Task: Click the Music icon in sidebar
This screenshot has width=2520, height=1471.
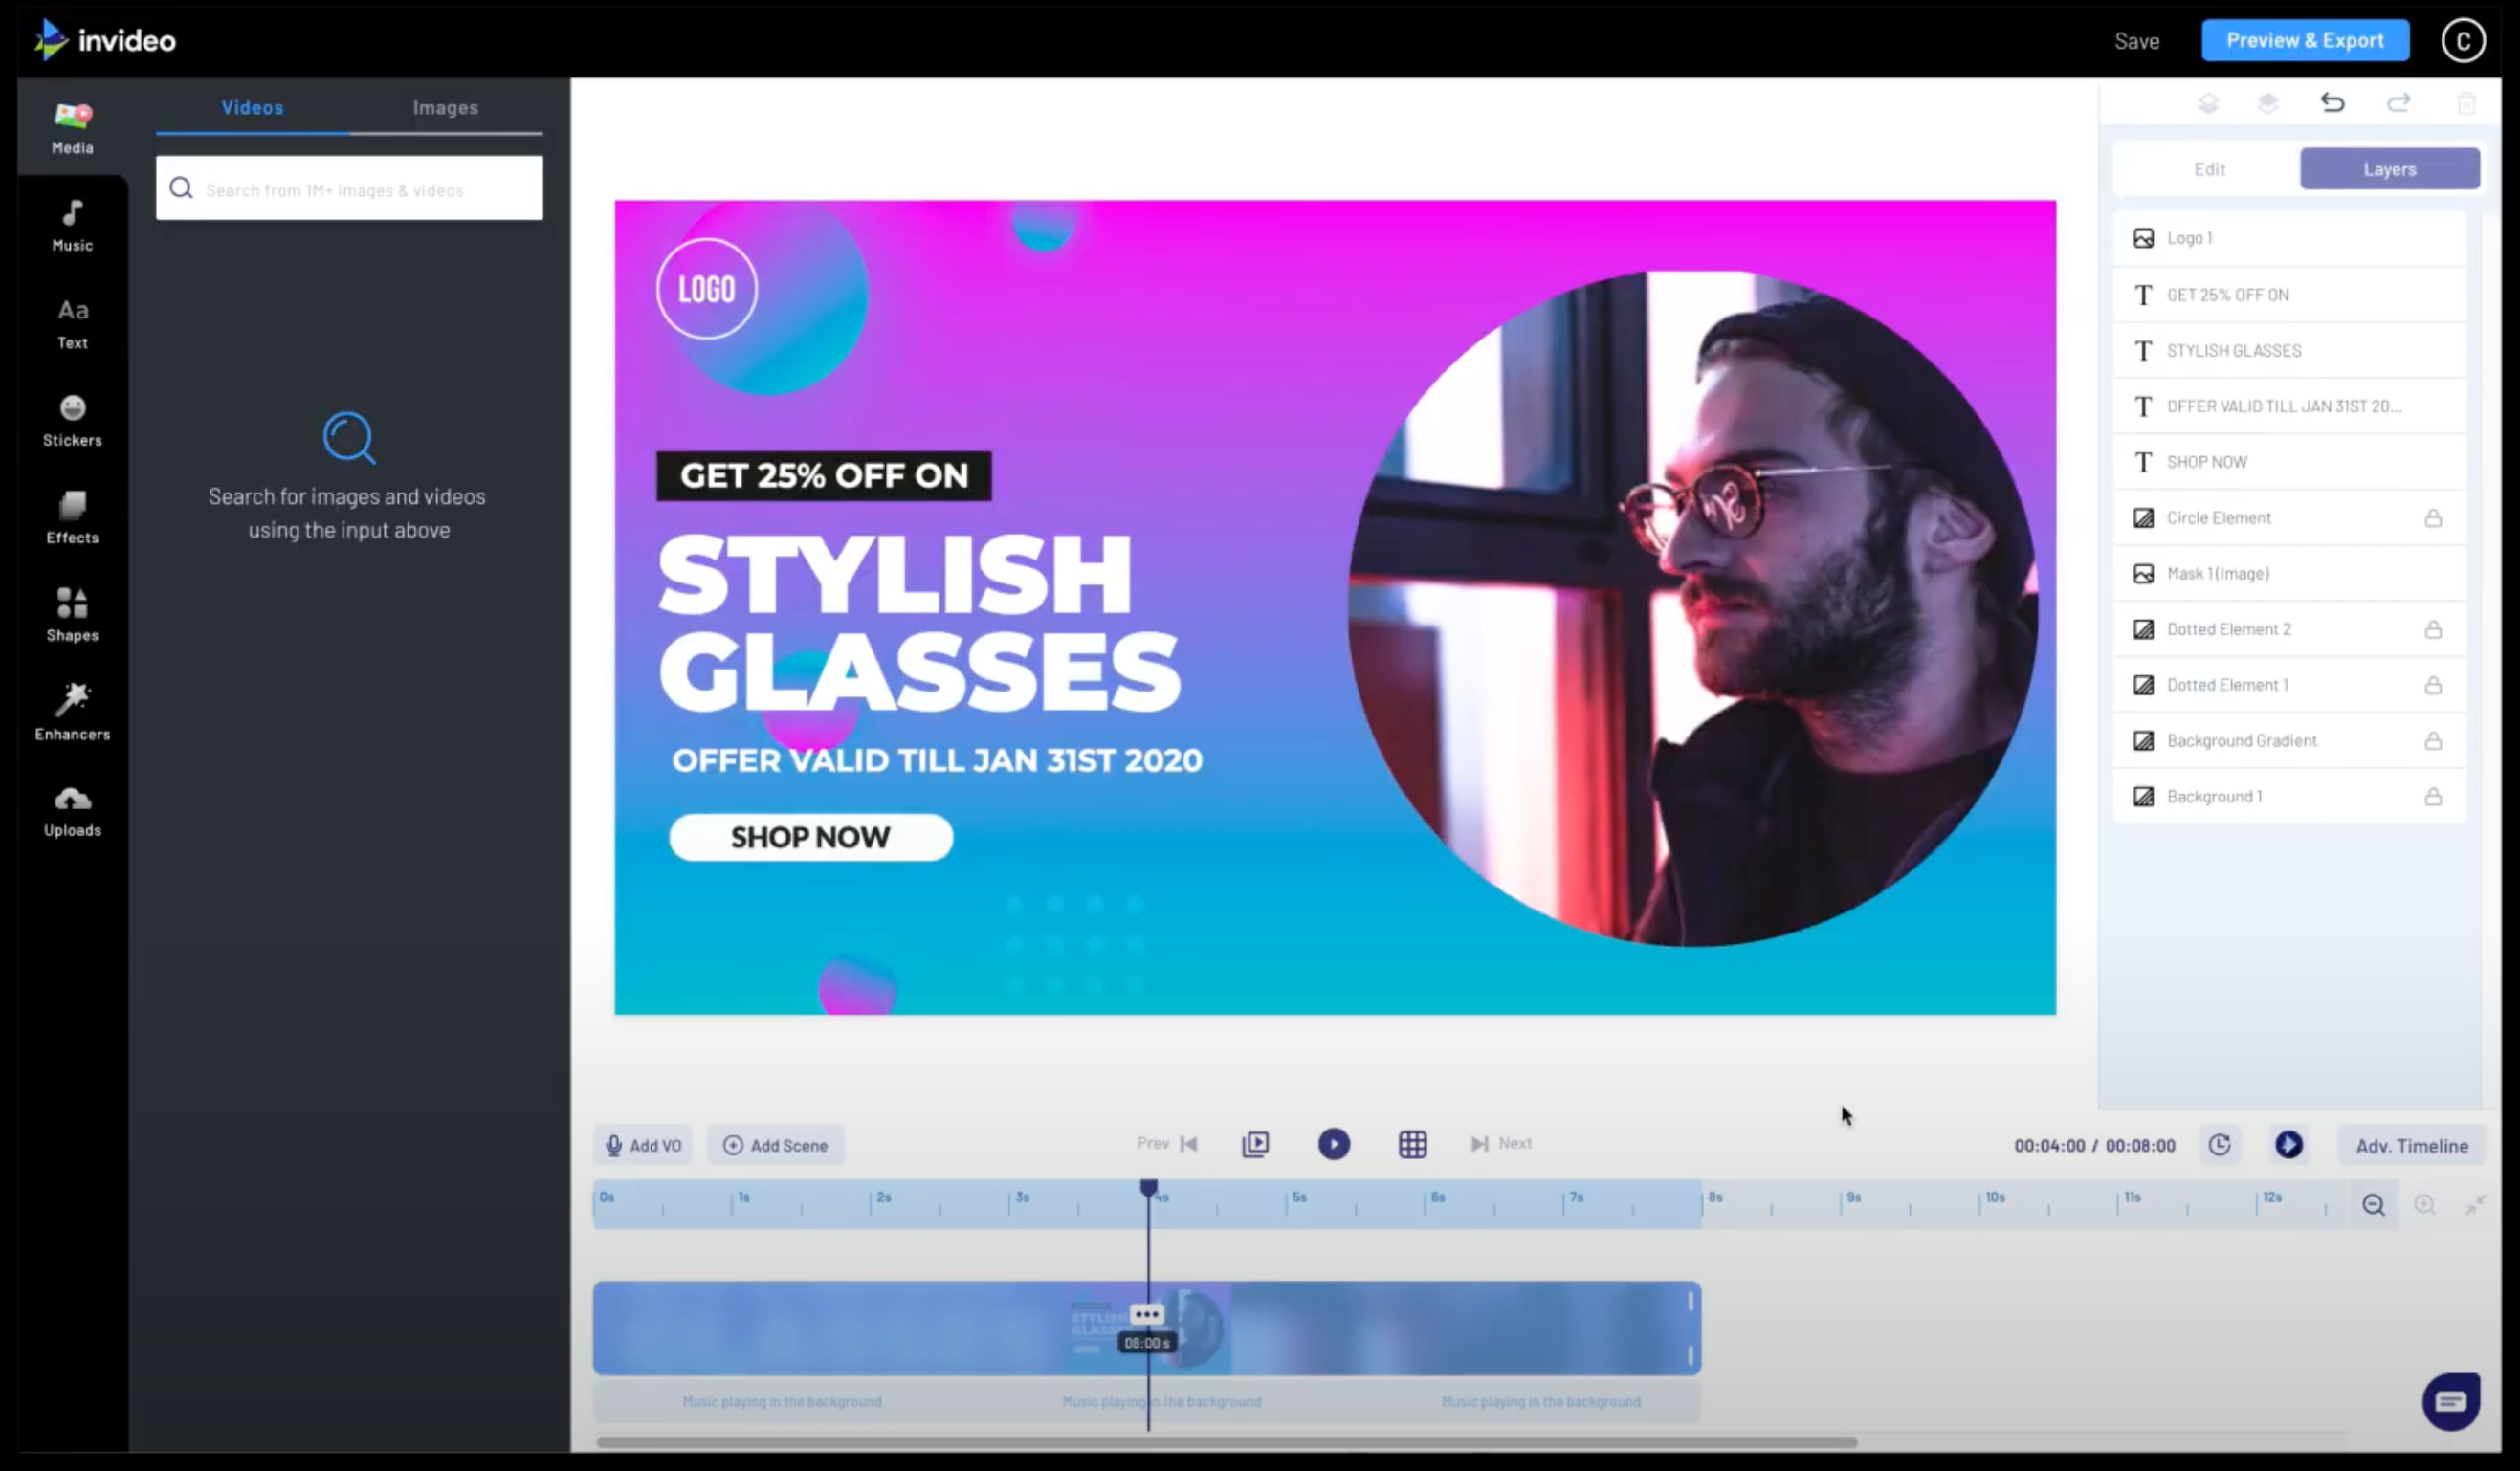Action: point(72,224)
